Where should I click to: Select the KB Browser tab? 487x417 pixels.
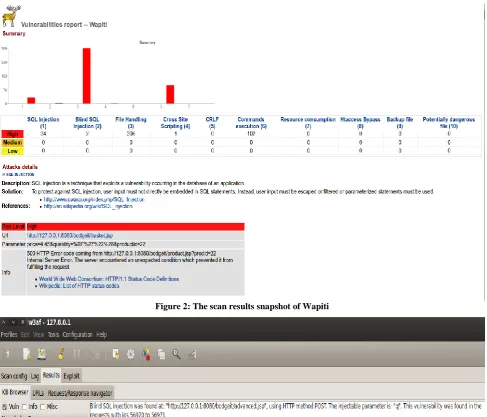(15, 392)
